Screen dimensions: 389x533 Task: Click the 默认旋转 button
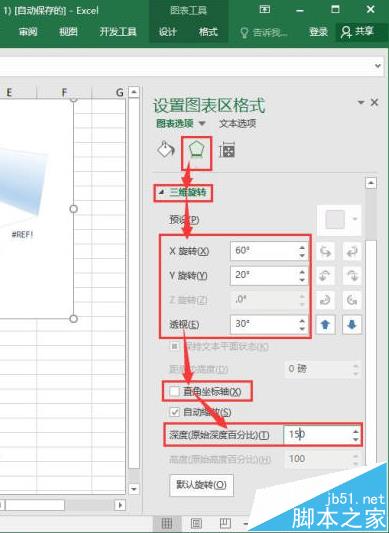201,485
